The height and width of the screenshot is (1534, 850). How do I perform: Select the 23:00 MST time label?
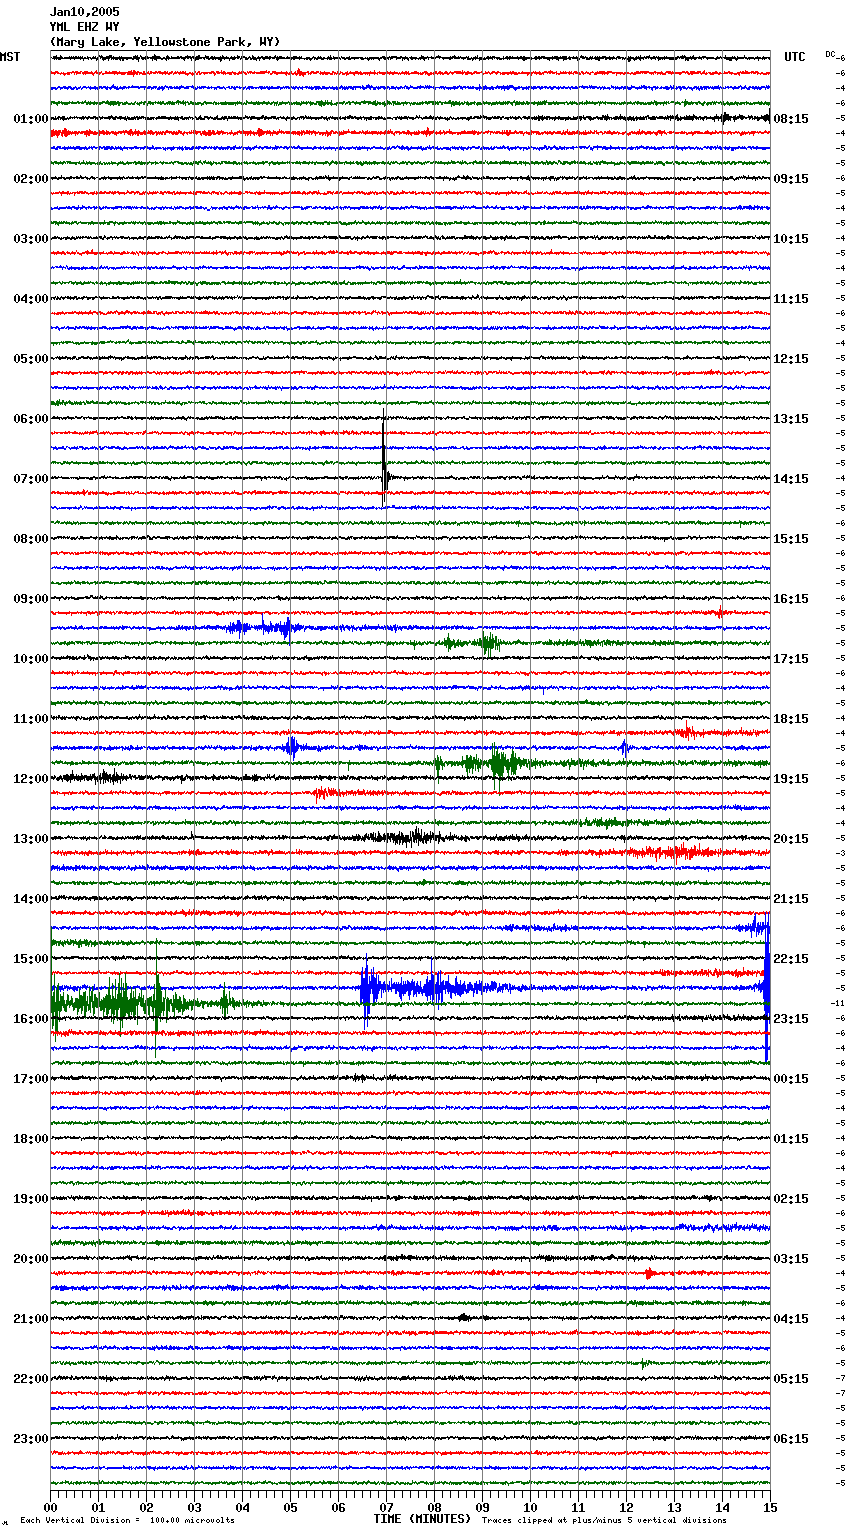[x=31, y=1439]
